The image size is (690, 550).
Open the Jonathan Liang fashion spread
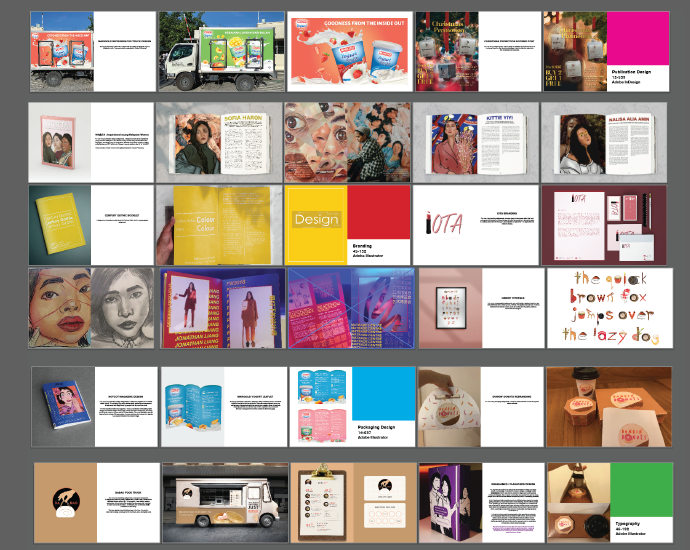tap(220, 306)
